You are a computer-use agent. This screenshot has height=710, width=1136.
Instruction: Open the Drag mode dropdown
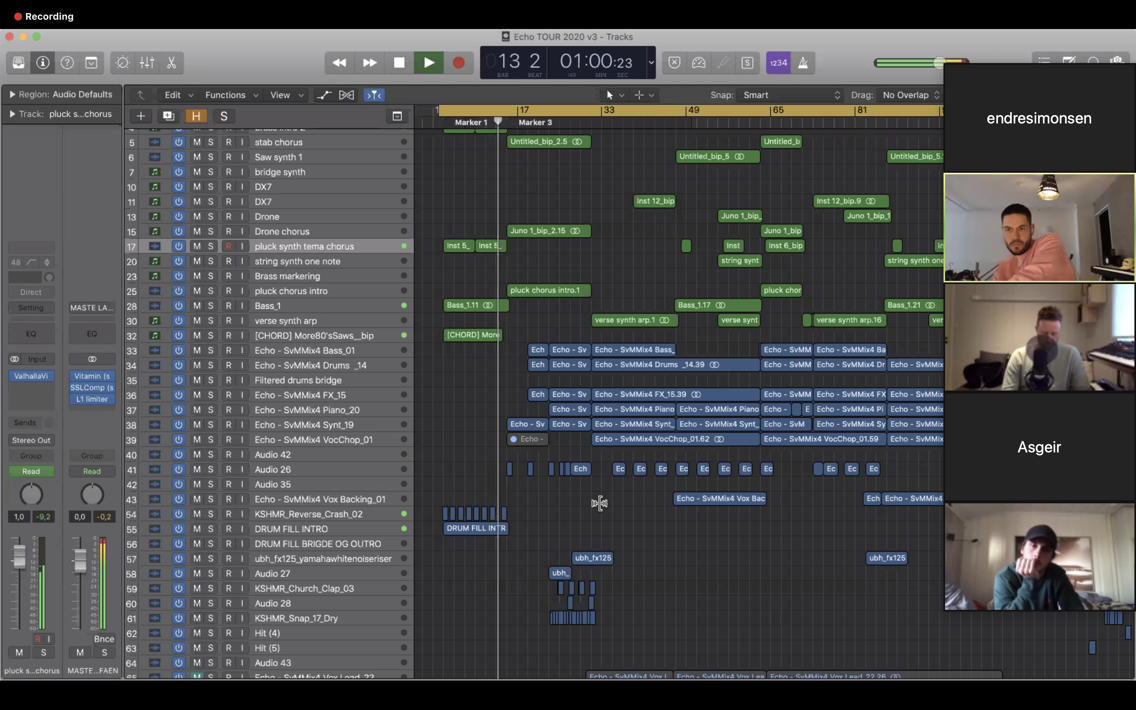(x=911, y=95)
